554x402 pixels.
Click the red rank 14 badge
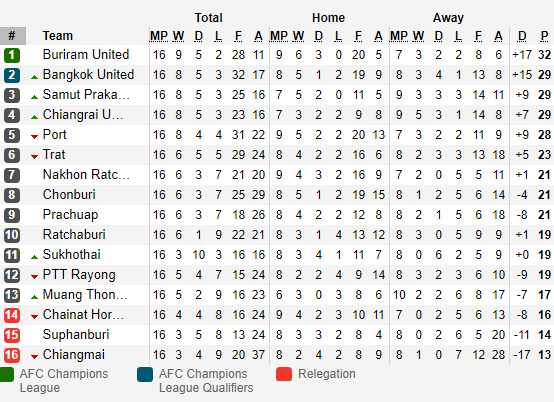tap(12, 315)
